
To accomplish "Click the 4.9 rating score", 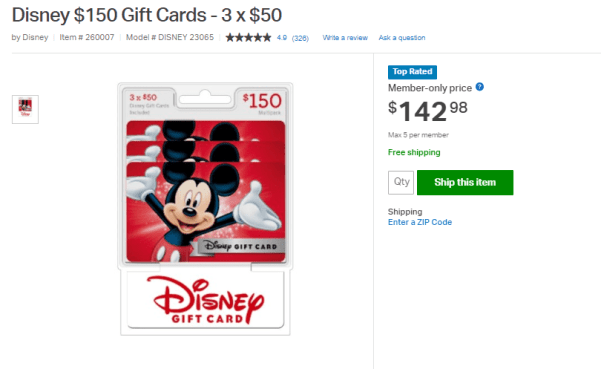I will coord(282,38).
